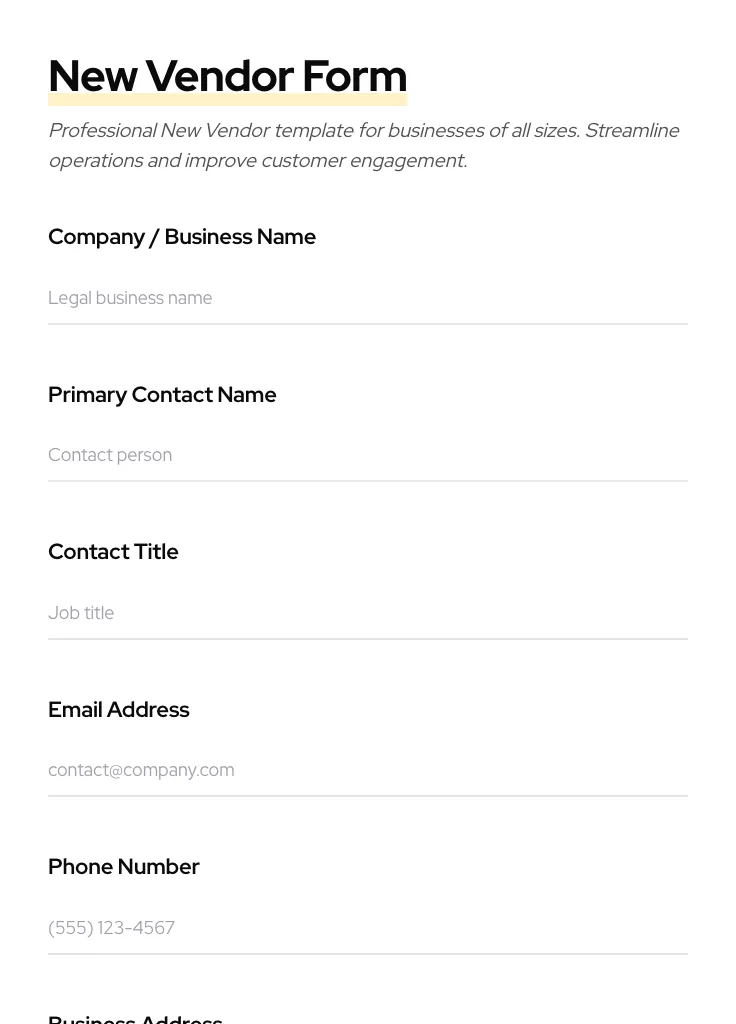Focus the Contact person text field
Viewport: 736px width, 1024px height.
(367, 455)
